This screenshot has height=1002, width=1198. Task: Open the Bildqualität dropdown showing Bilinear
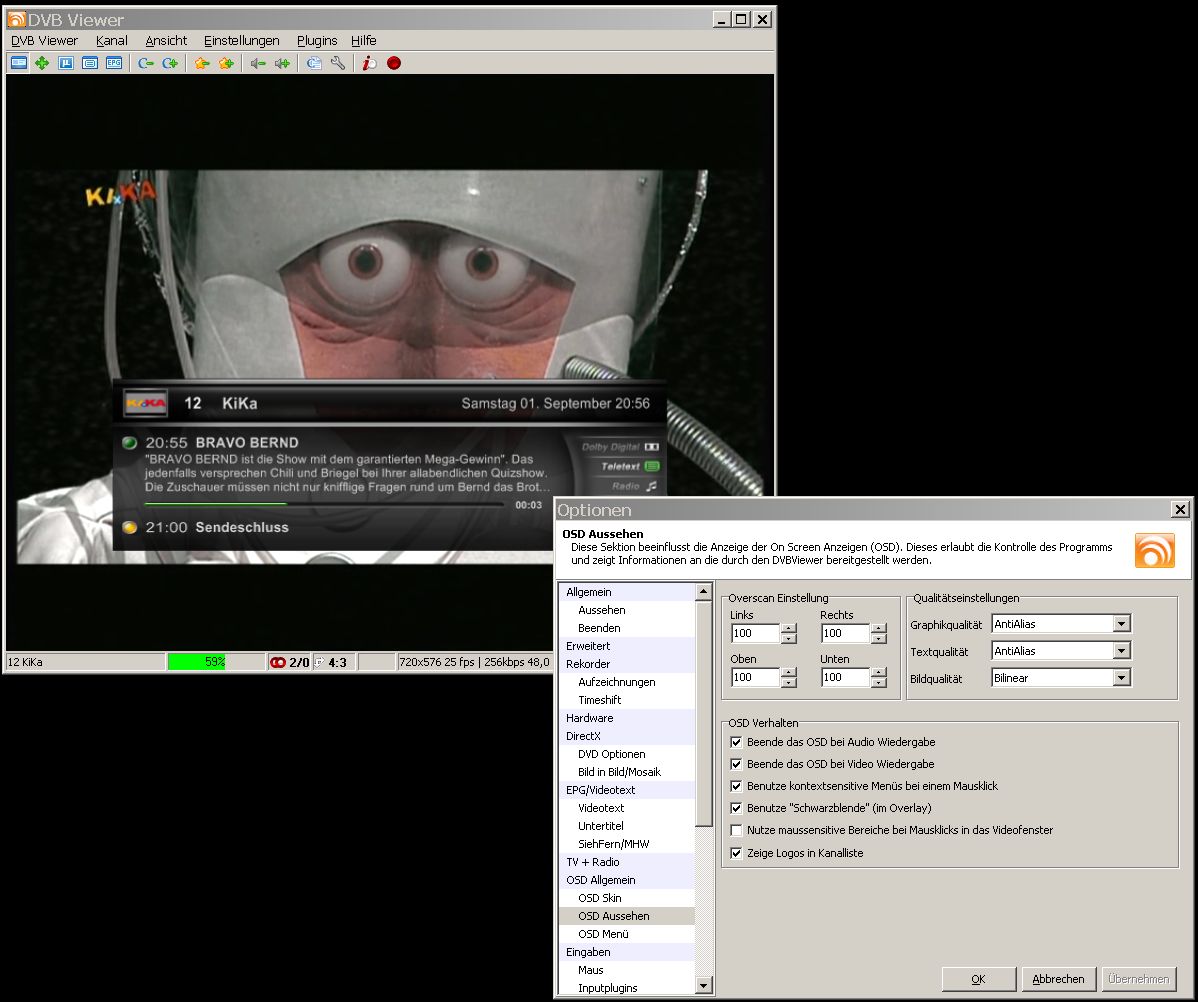coord(1121,678)
